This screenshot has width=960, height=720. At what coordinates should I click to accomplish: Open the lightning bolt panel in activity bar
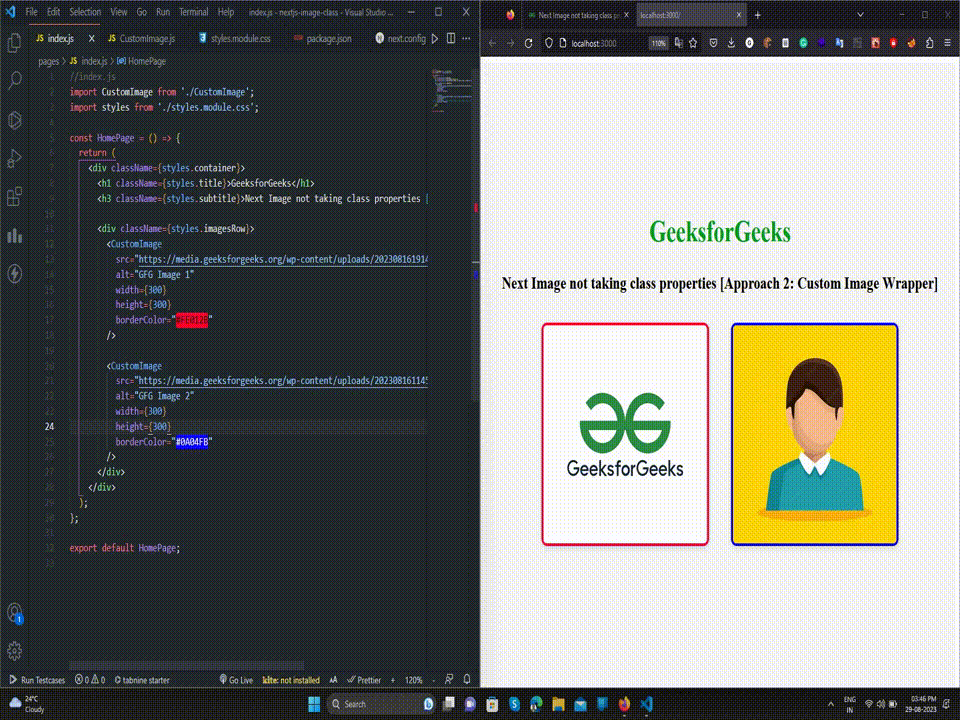tap(14, 273)
